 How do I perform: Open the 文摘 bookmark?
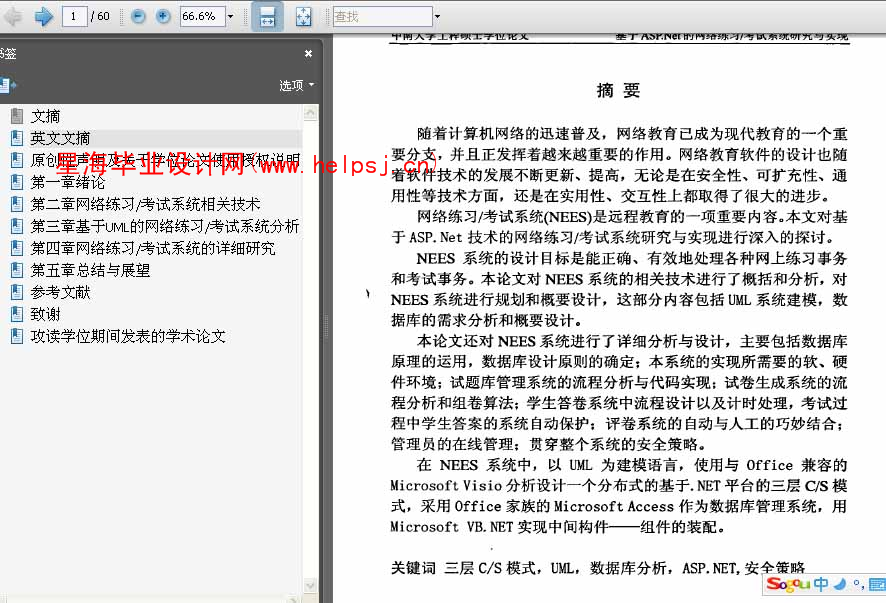pyautogui.click(x=45, y=116)
